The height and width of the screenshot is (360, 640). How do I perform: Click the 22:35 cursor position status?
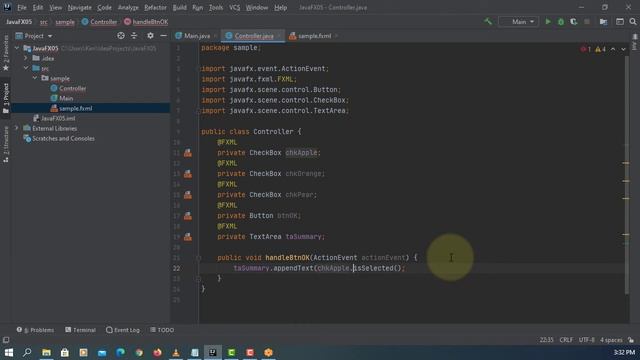(x=547, y=340)
